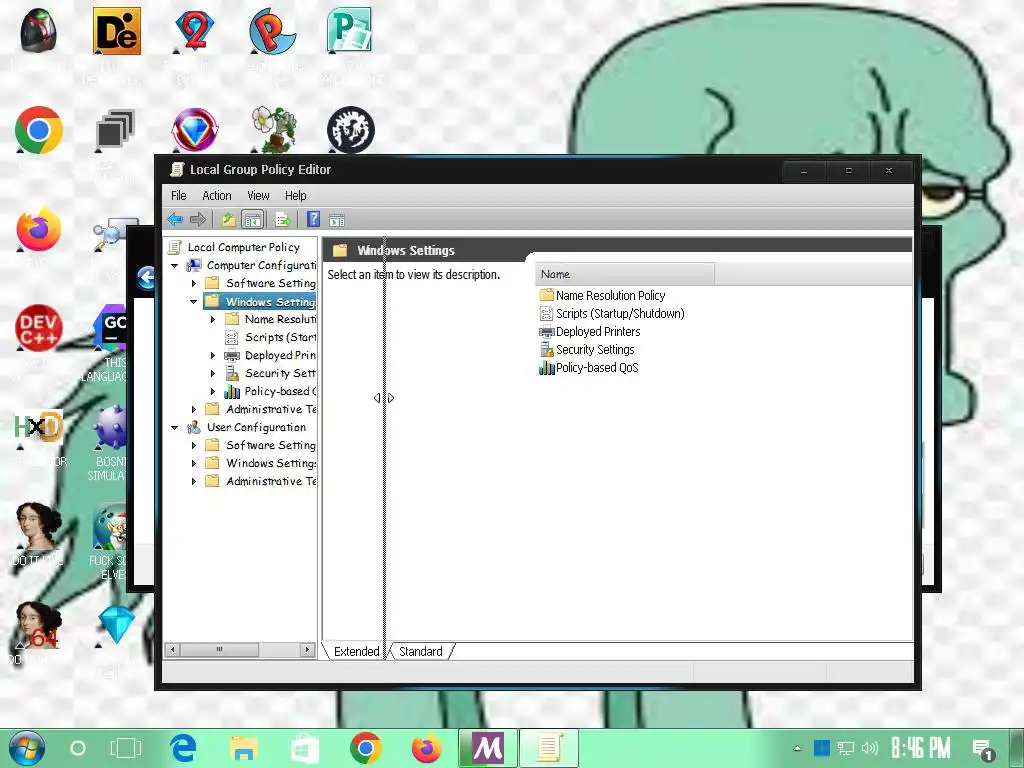The height and width of the screenshot is (768, 1024).
Task: Open the Dev-C++ desktop icon
Action: 39,328
